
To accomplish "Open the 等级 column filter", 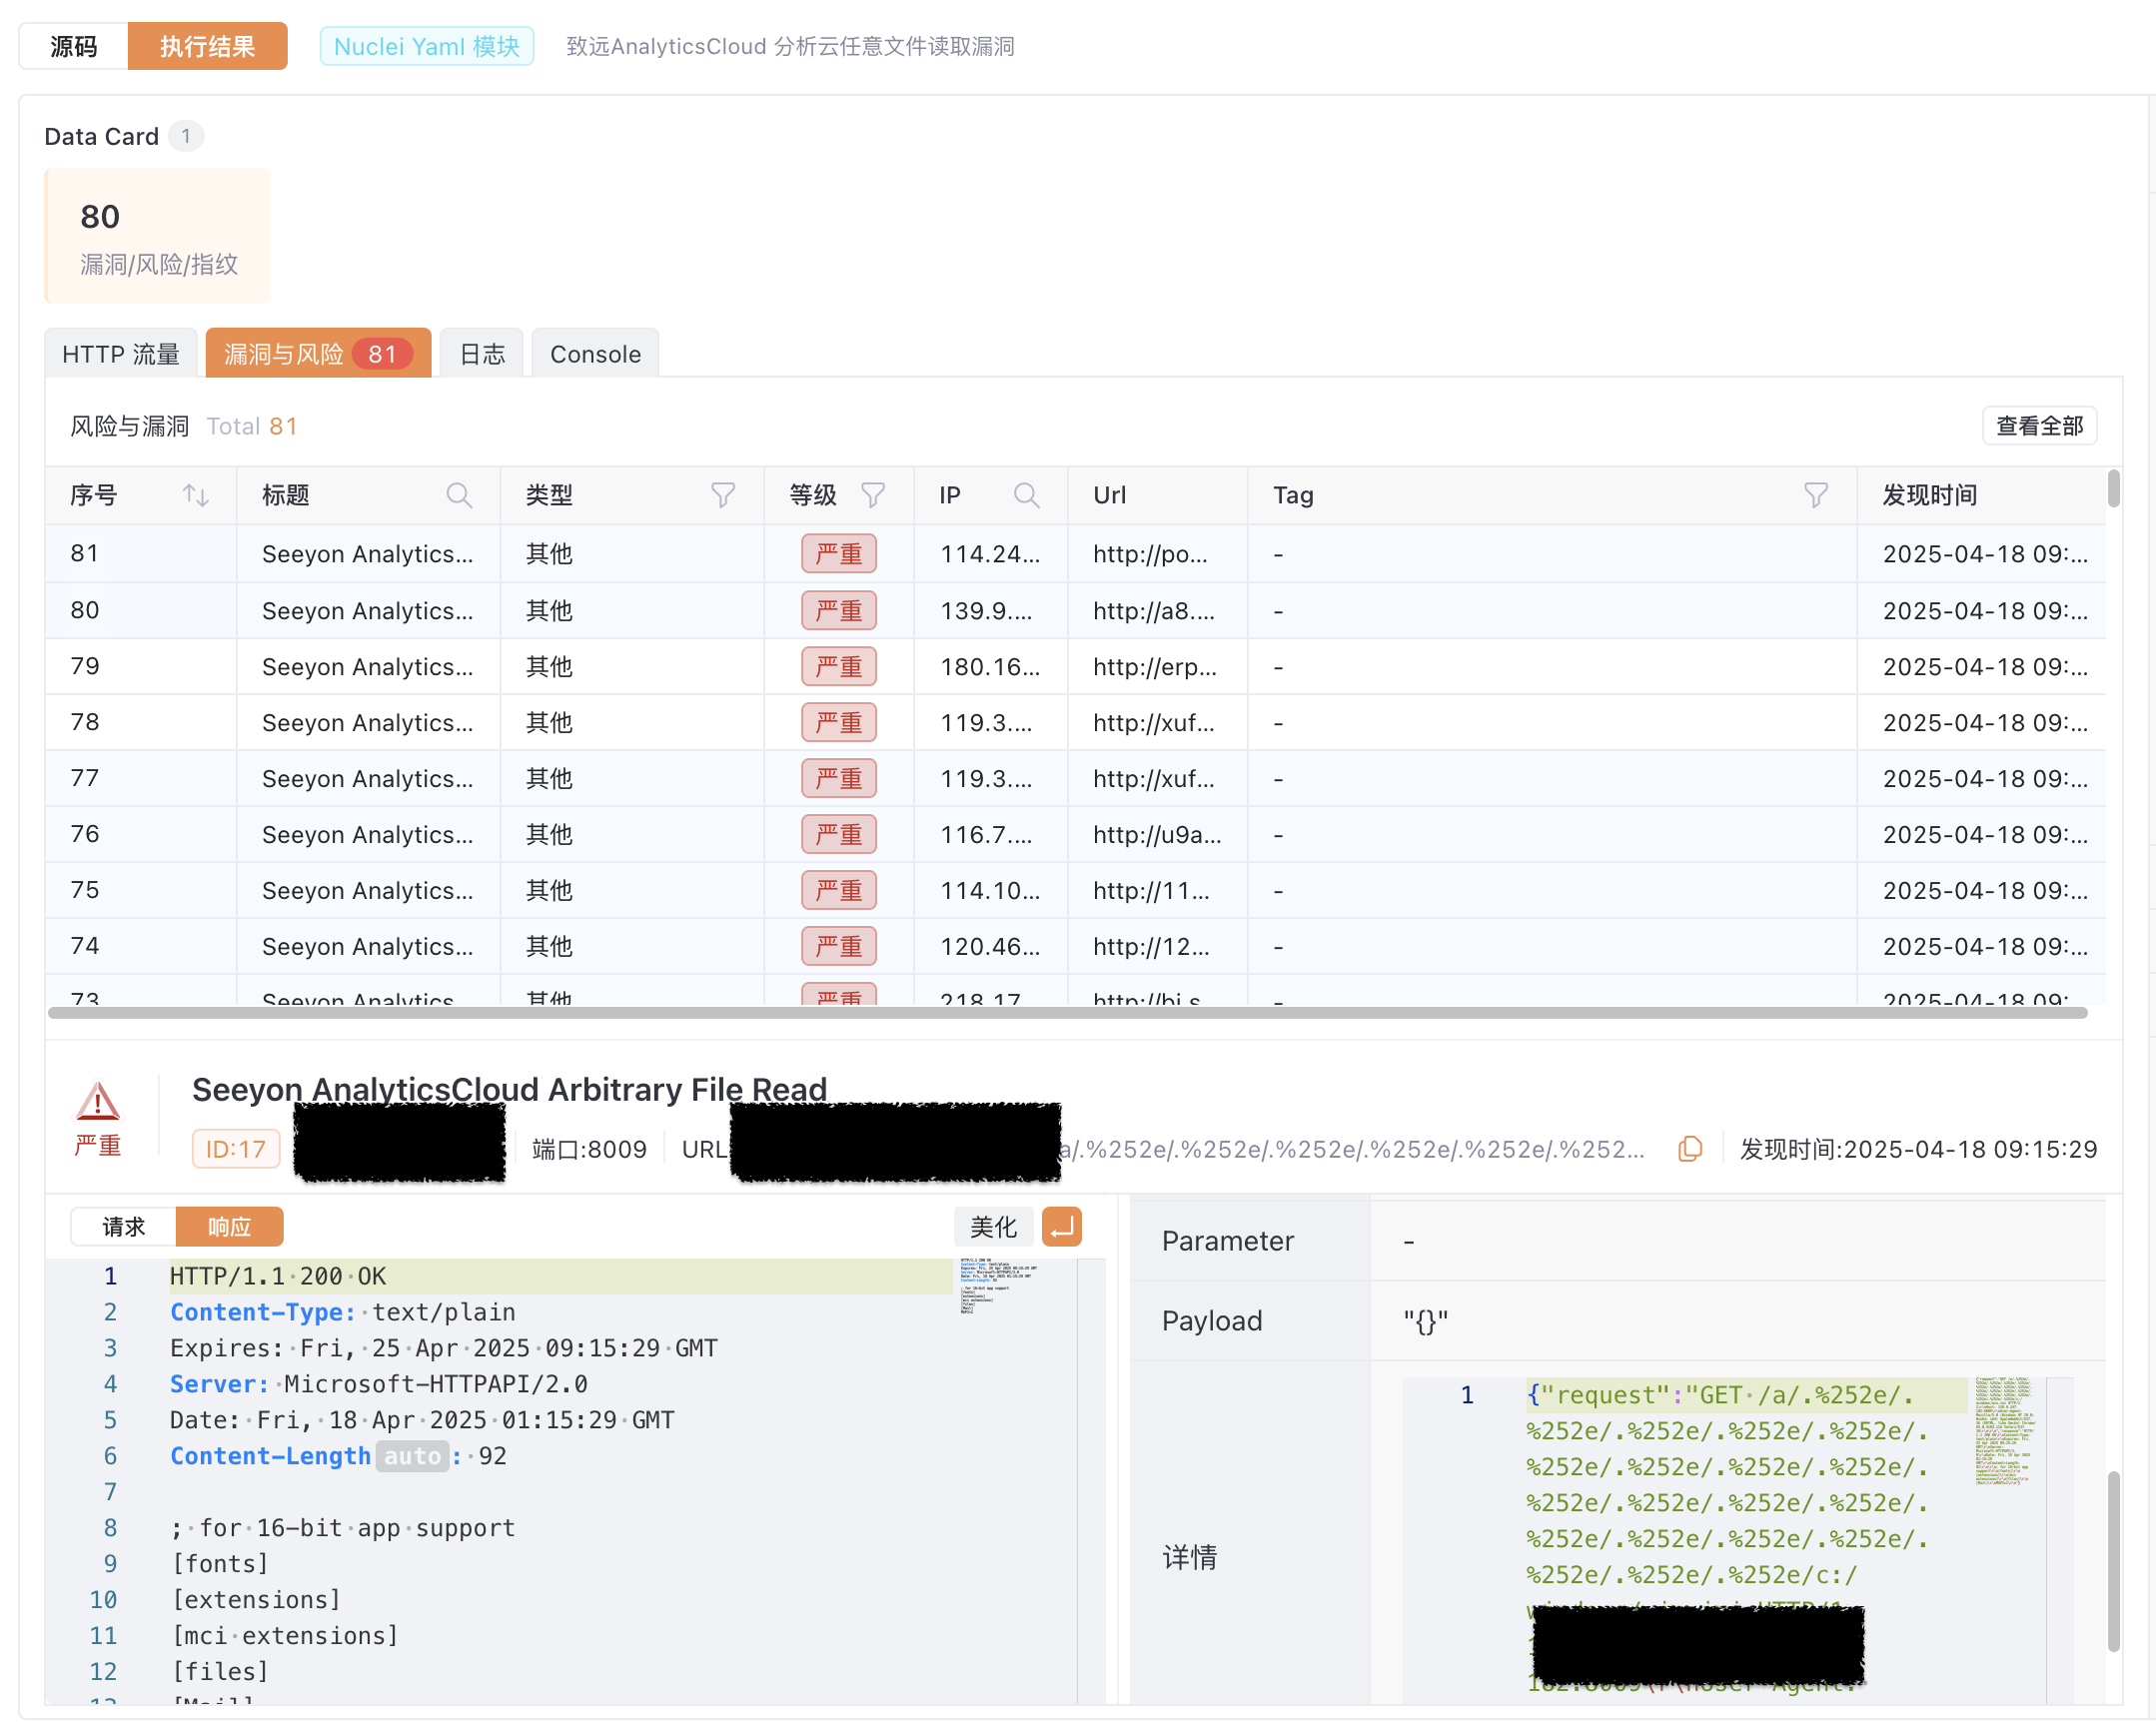I will [873, 495].
